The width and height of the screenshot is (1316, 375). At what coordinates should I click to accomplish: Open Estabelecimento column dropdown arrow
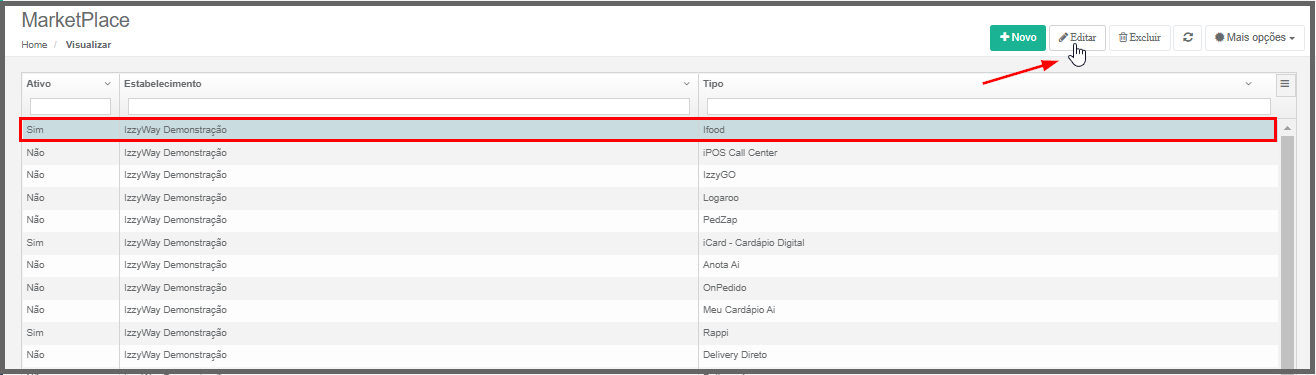click(x=686, y=84)
